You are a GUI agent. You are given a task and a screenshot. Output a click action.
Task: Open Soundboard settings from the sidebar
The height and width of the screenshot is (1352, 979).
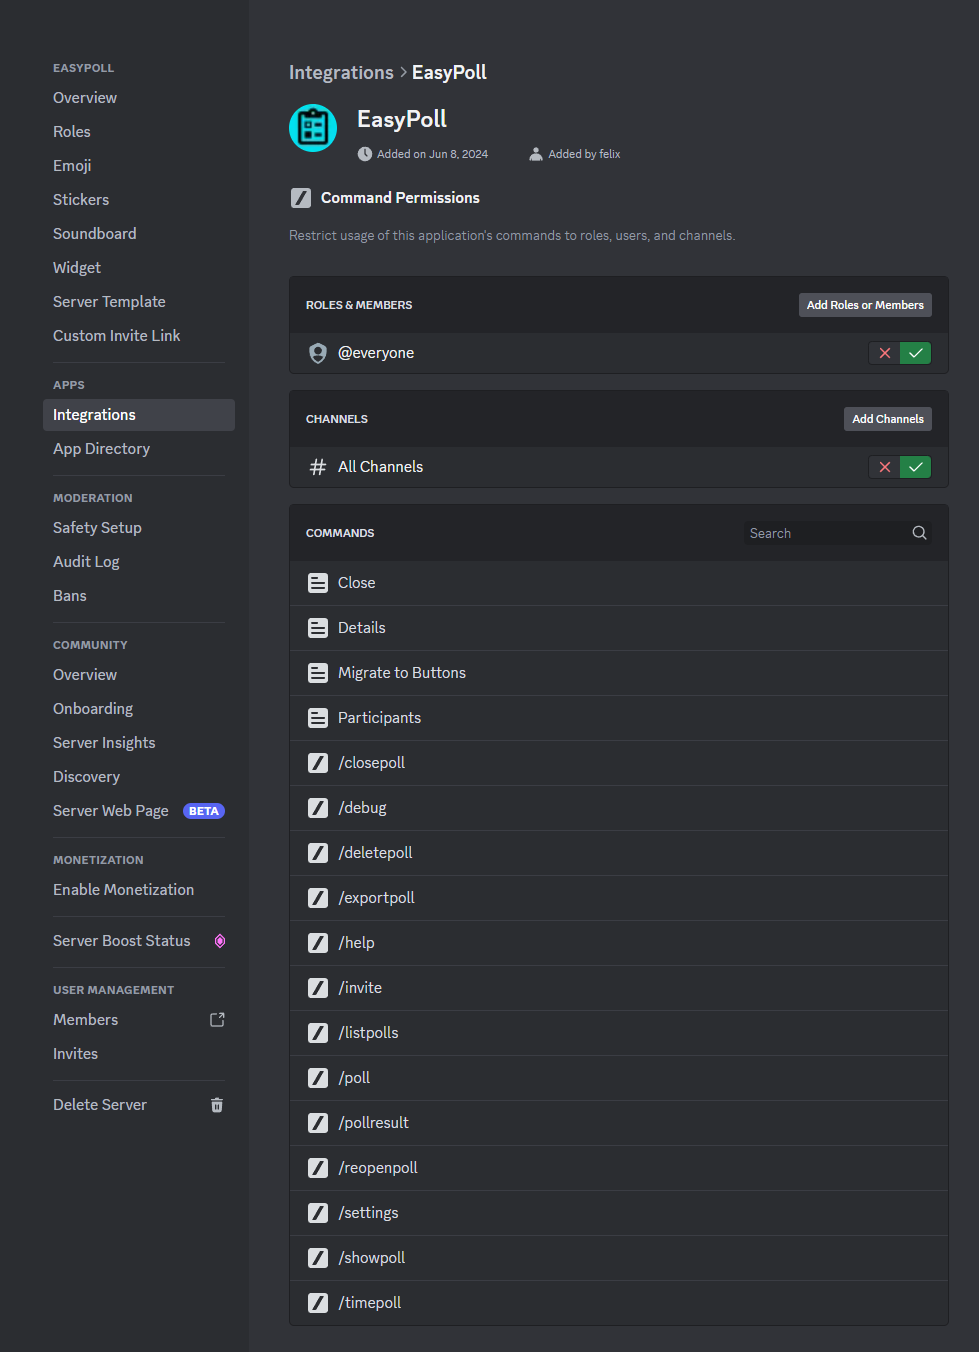click(94, 233)
